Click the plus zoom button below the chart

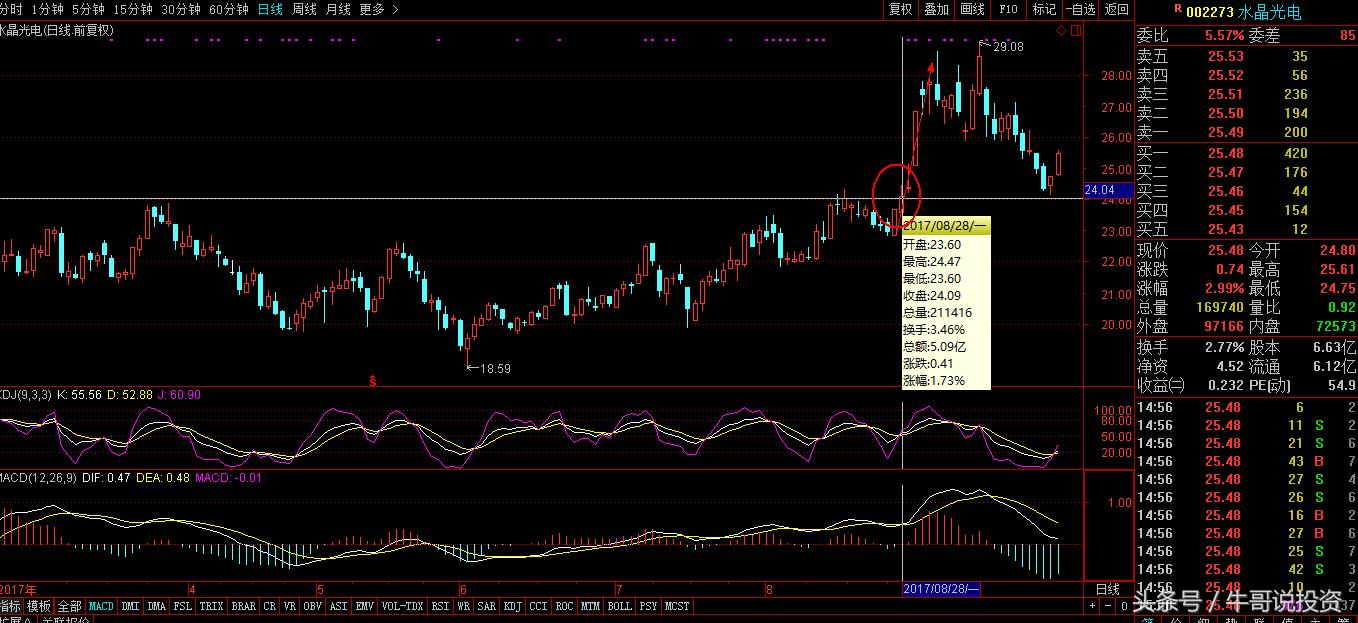coord(1092,606)
